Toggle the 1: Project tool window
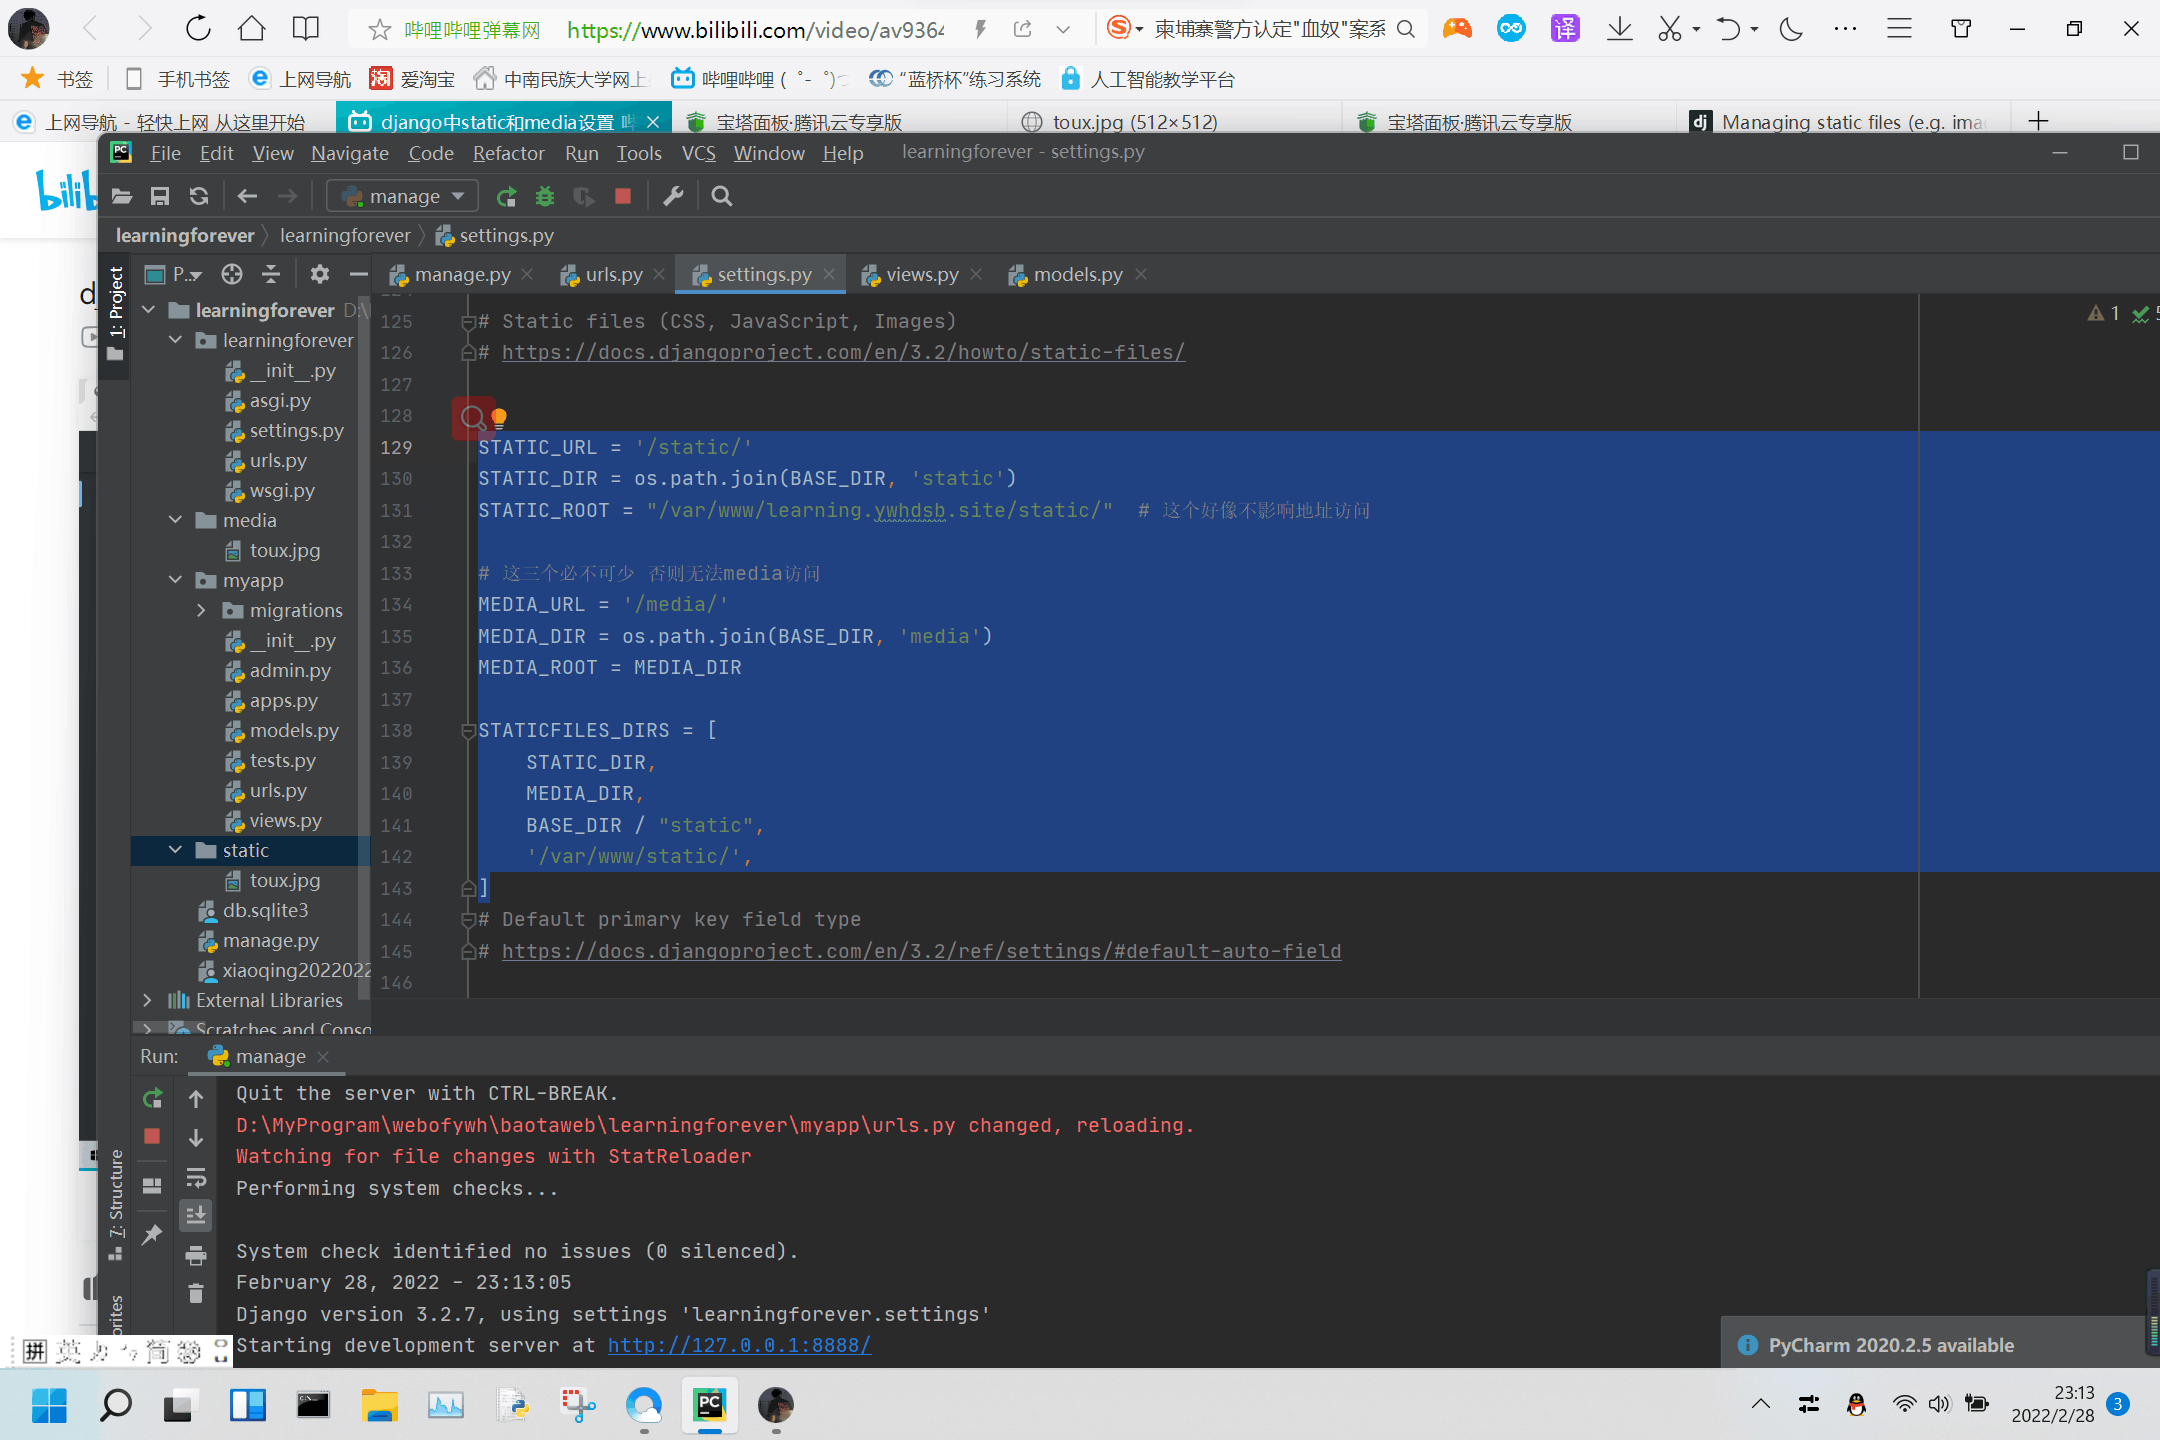 click(116, 313)
